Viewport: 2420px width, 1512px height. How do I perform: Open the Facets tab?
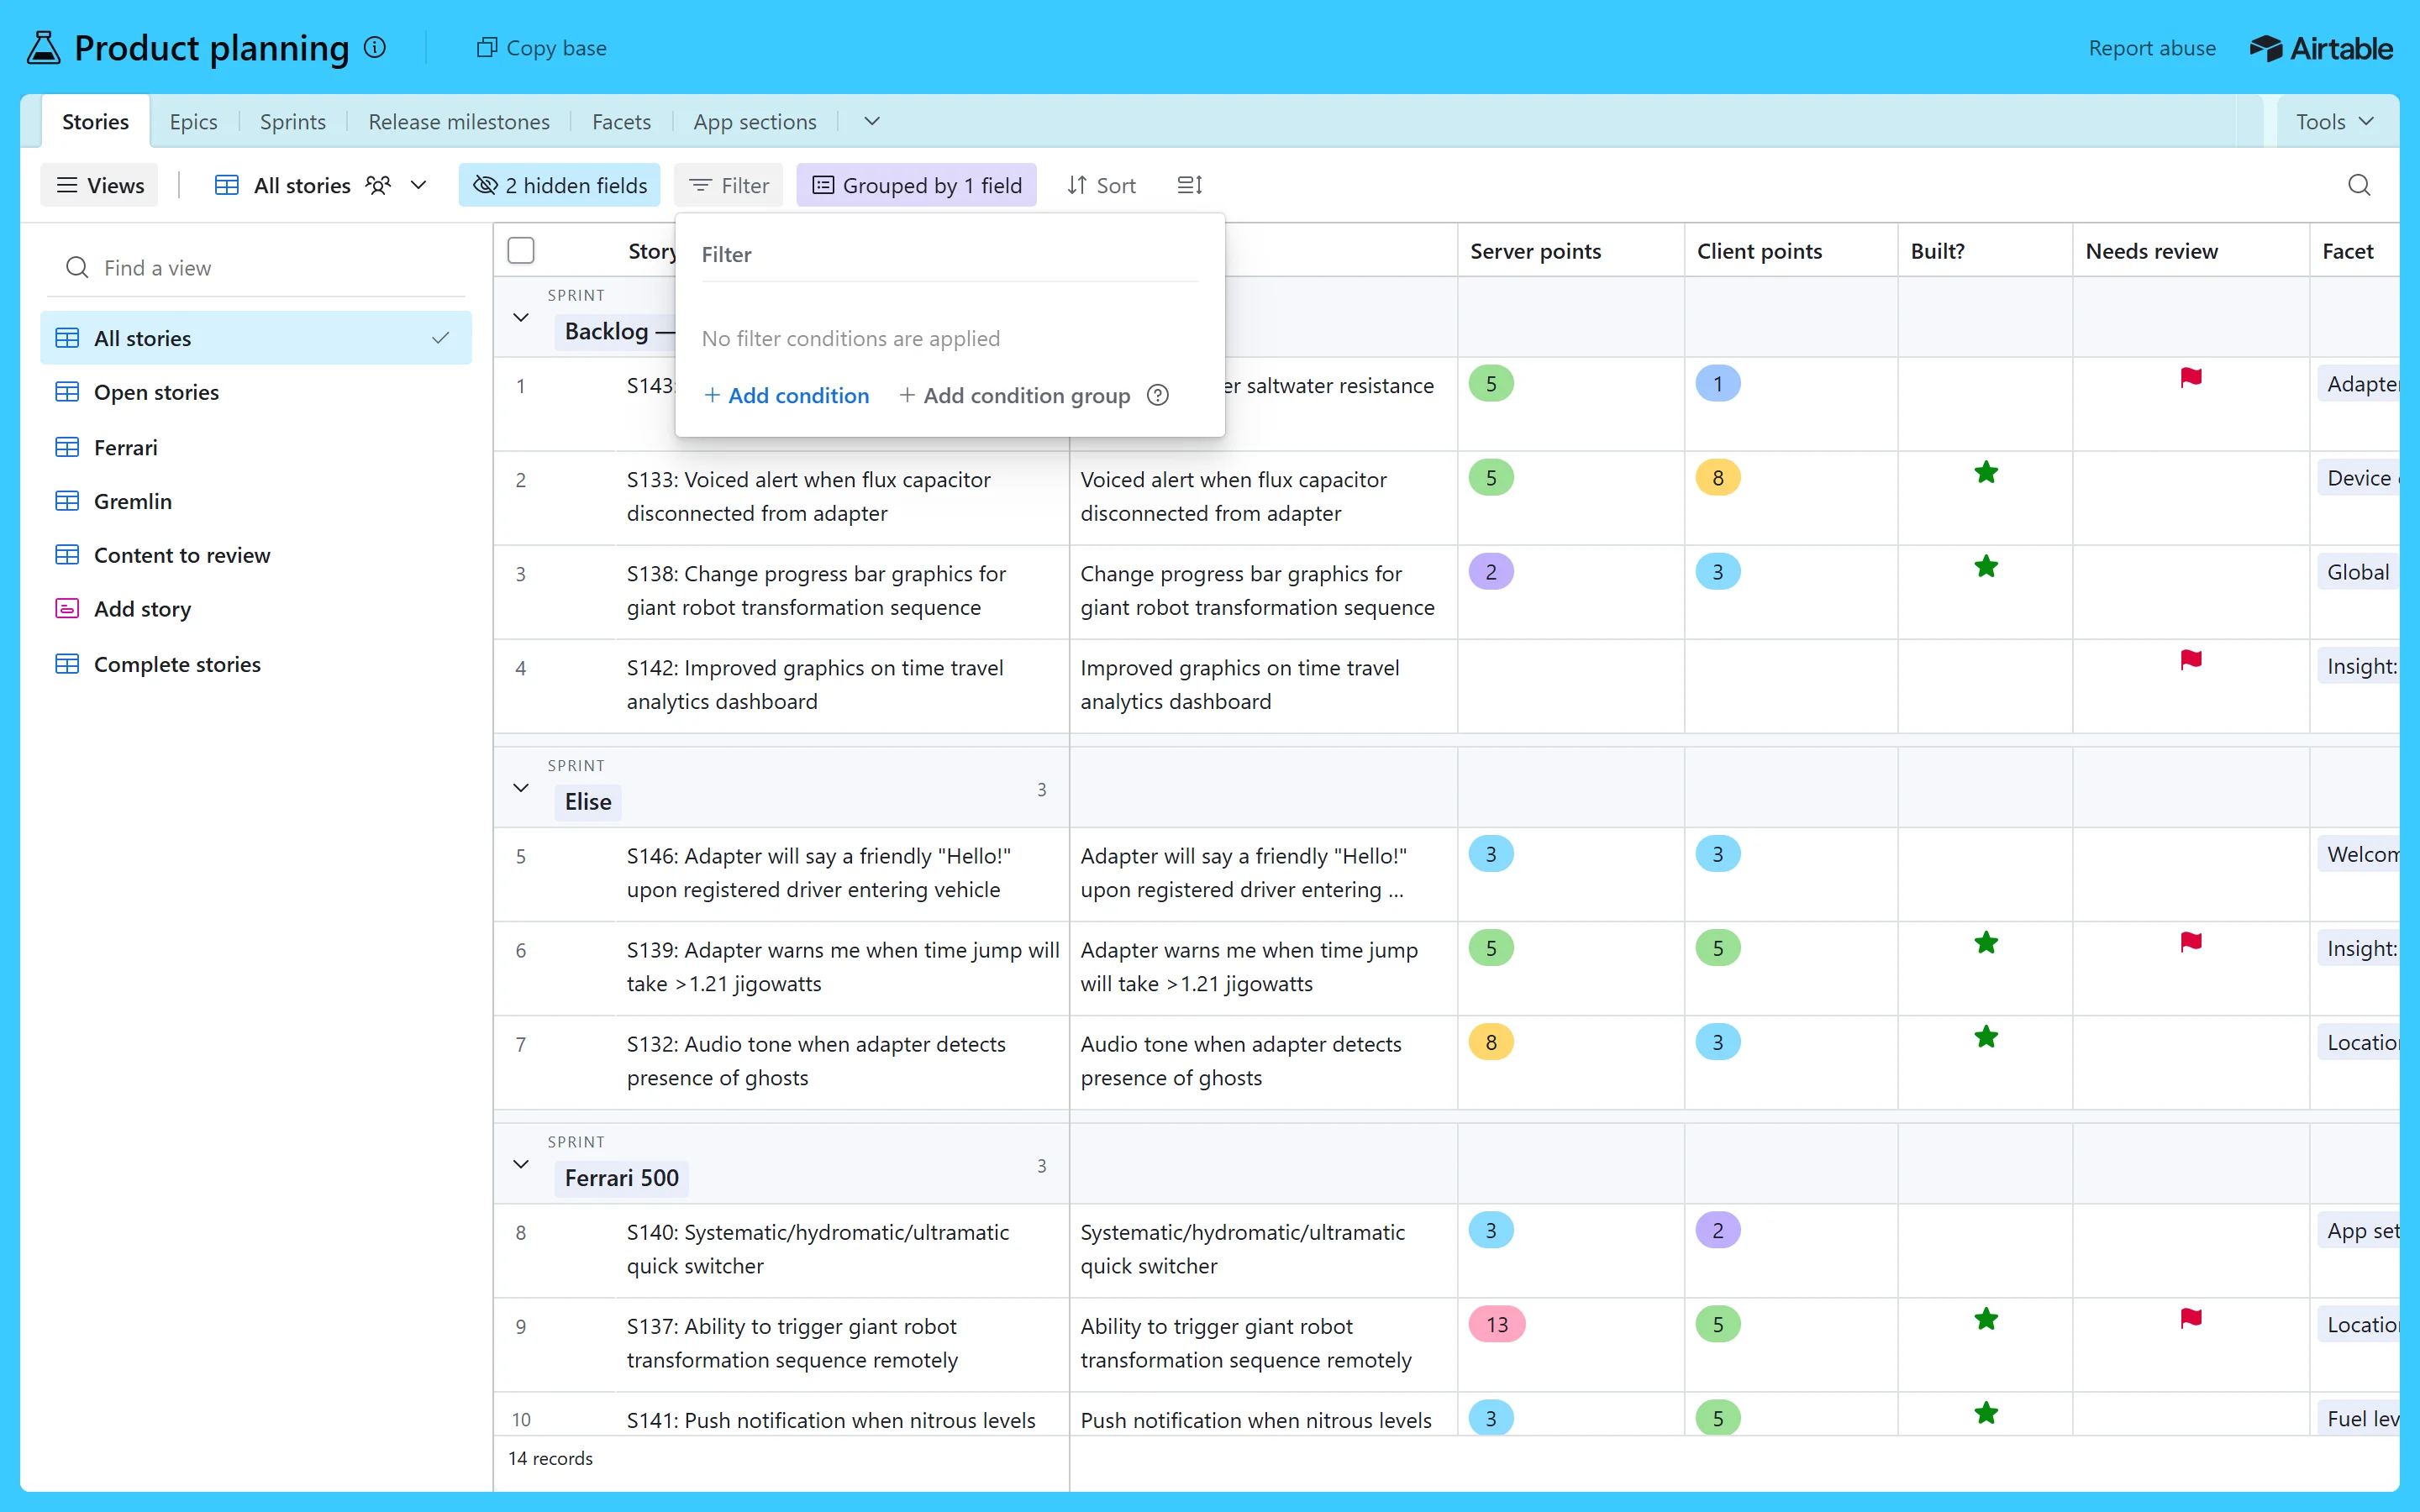tap(621, 122)
